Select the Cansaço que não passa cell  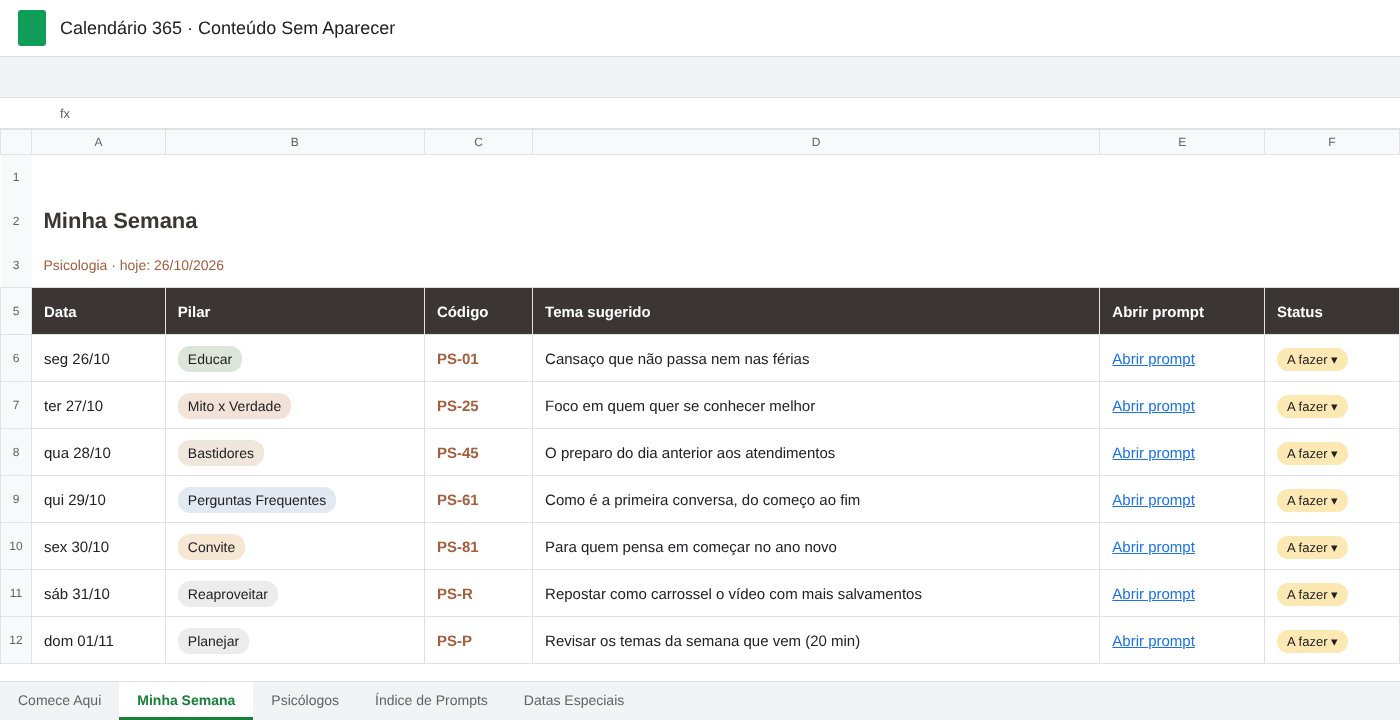[816, 358]
